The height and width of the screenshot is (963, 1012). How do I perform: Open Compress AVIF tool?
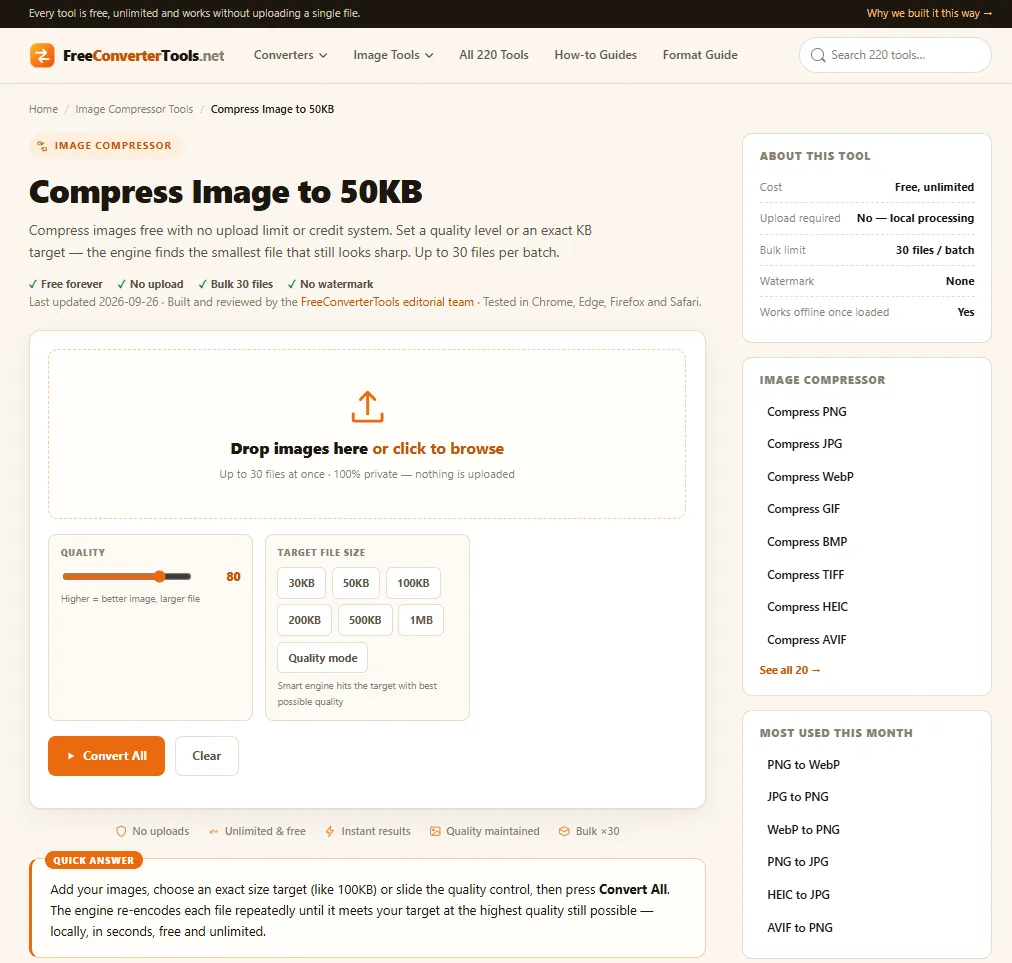(807, 640)
